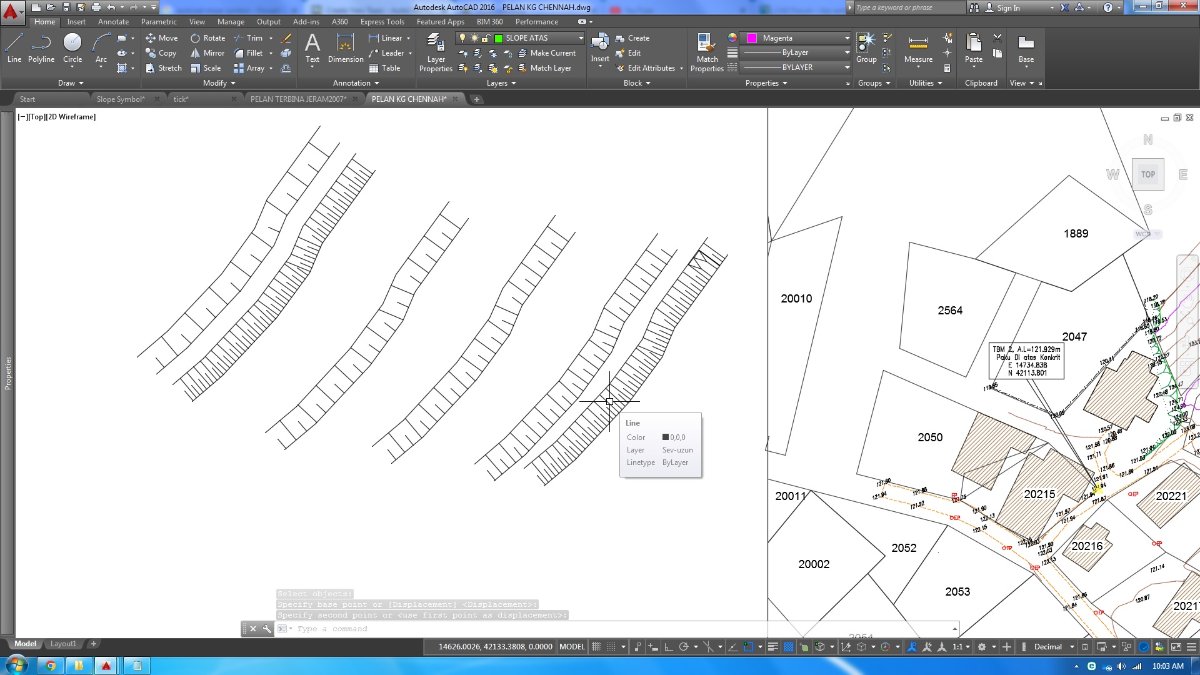
Task: Toggle MODEL space button in status bar
Action: click(x=572, y=647)
